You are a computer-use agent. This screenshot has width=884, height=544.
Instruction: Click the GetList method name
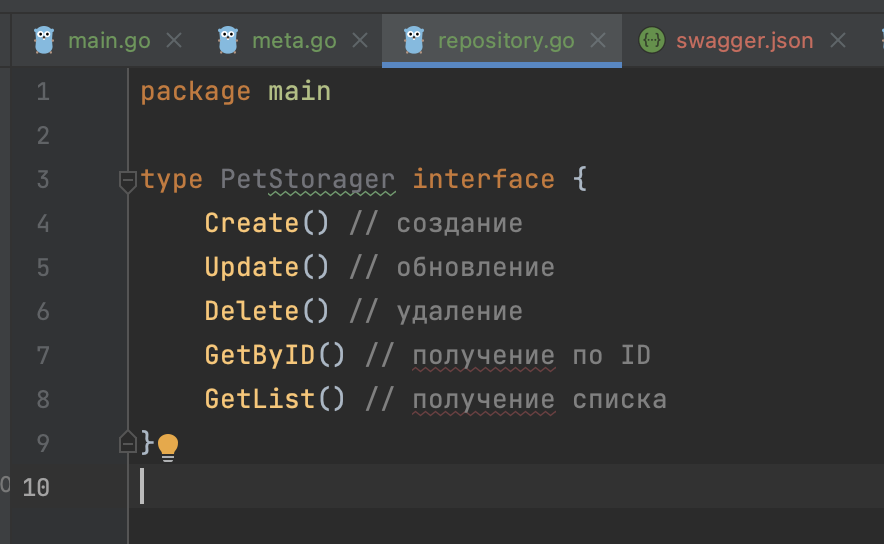coord(259,399)
